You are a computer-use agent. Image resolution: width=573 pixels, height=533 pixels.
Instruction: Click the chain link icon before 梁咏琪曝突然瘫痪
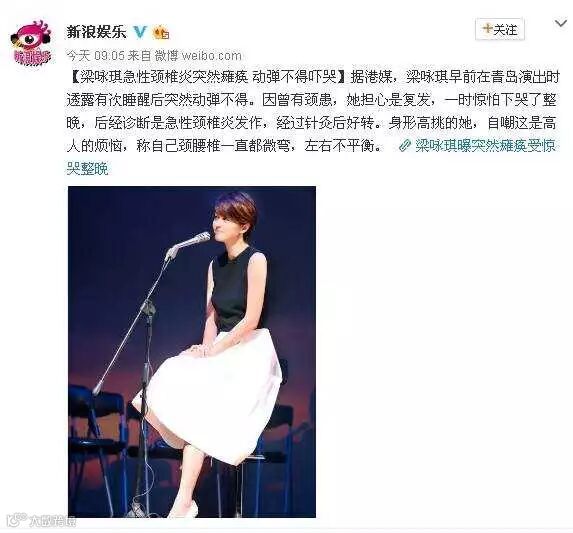[x=404, y=145]
